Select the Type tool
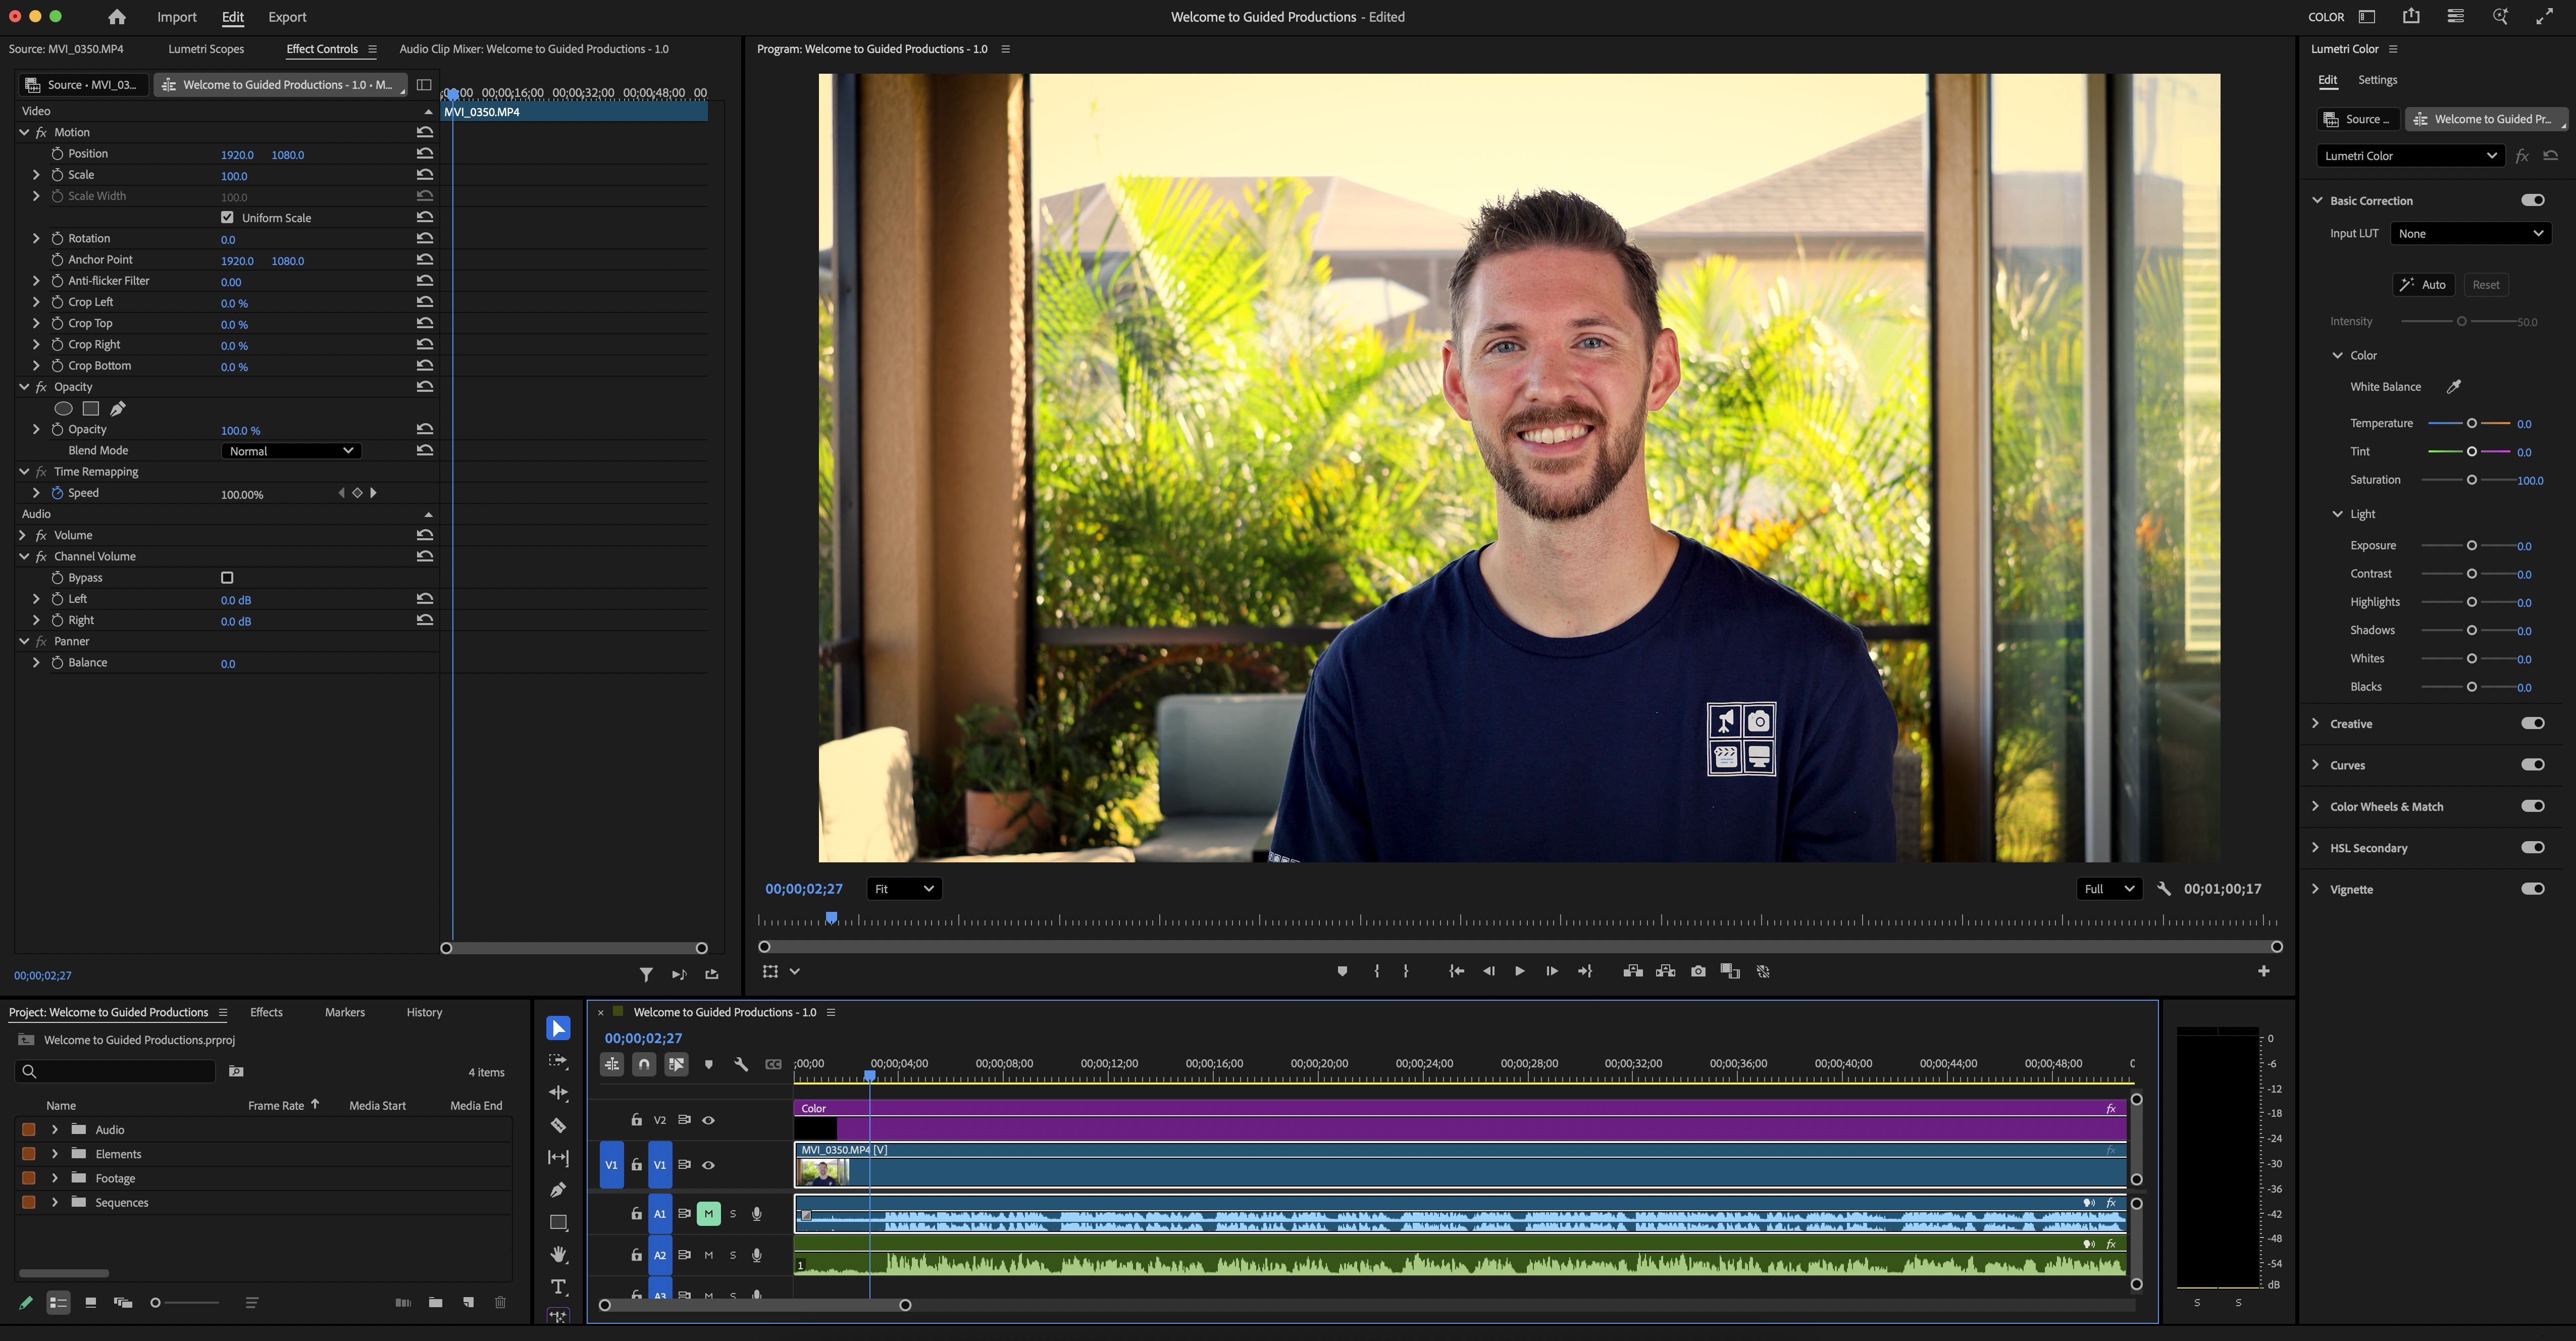Image resolution: width=2576 pixels, height=1341 pixels. [x=558, y=1286]
